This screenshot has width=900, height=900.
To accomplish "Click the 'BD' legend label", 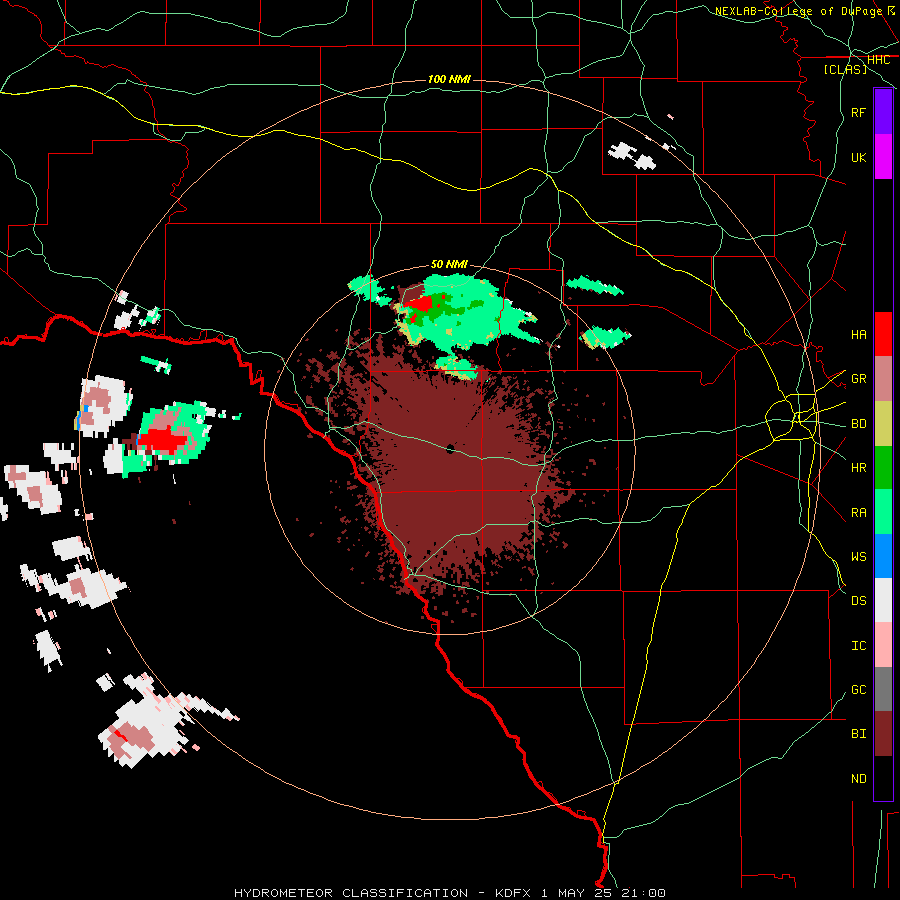I will (x=859, y=424).
